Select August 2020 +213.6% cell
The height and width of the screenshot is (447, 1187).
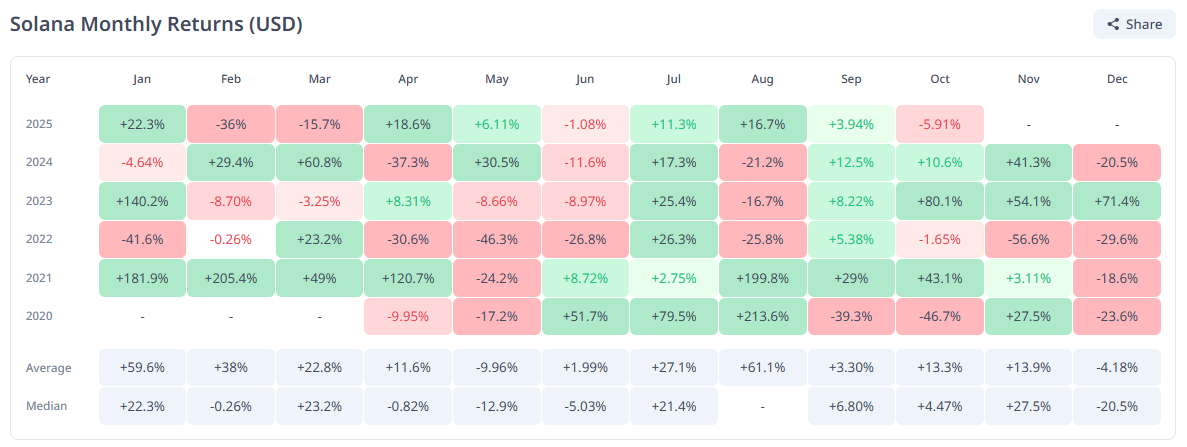point(762,316)
